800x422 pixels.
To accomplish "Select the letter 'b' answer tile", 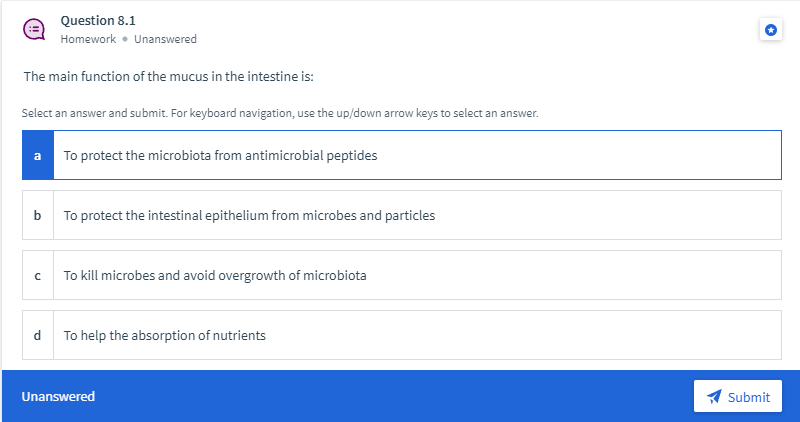I will (x=37, y=215).
